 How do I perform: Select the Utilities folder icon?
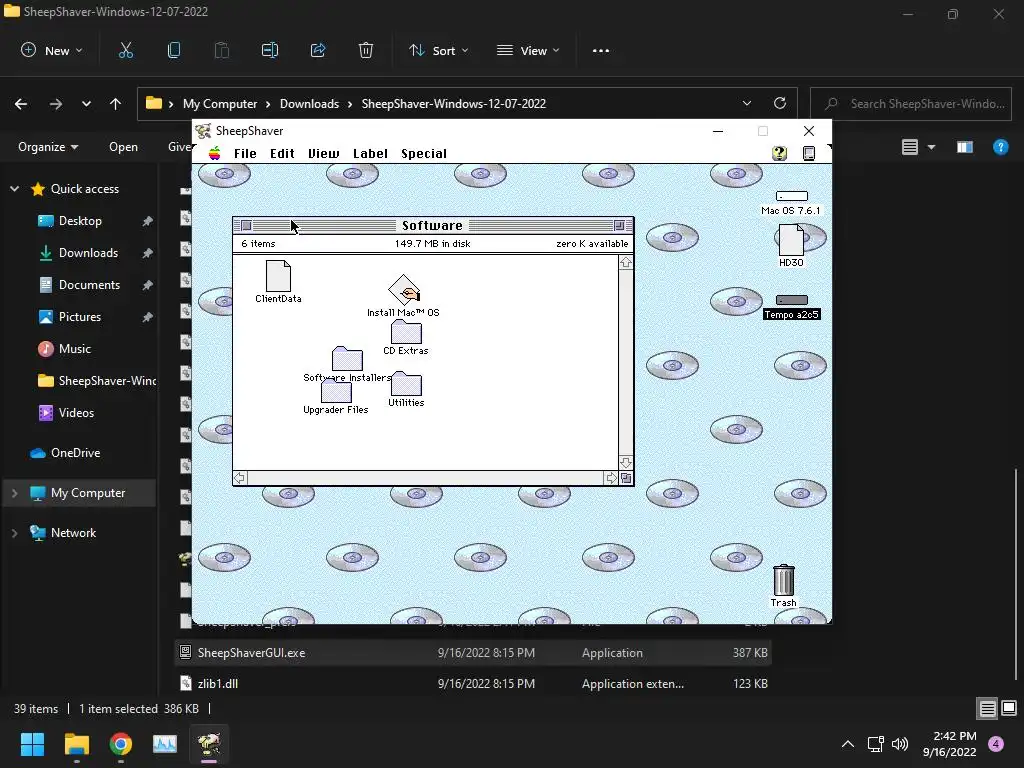(406, 384)
